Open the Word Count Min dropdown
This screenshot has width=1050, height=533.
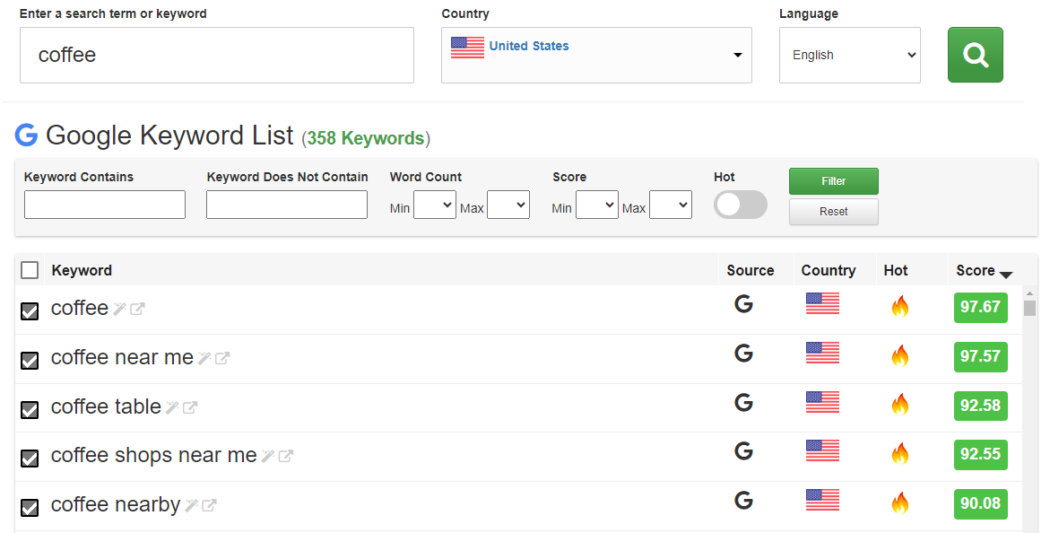(435, 205)
